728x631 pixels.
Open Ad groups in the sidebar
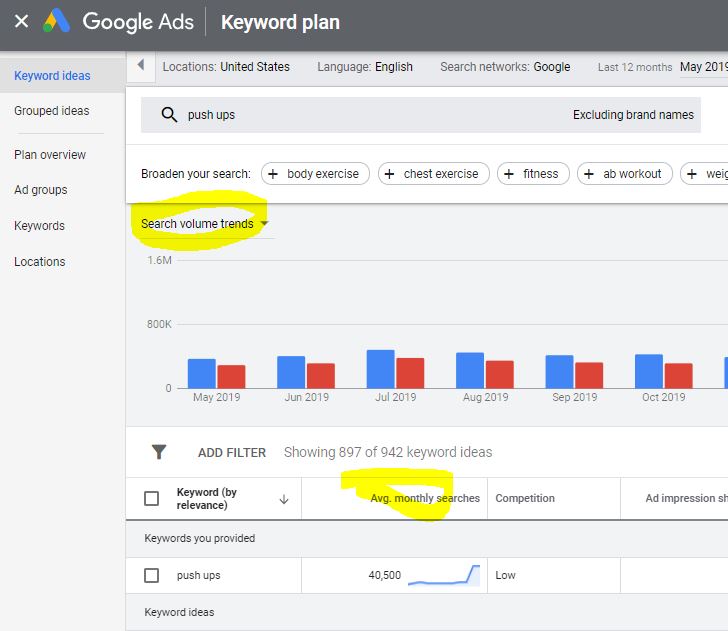coord(41,190)
